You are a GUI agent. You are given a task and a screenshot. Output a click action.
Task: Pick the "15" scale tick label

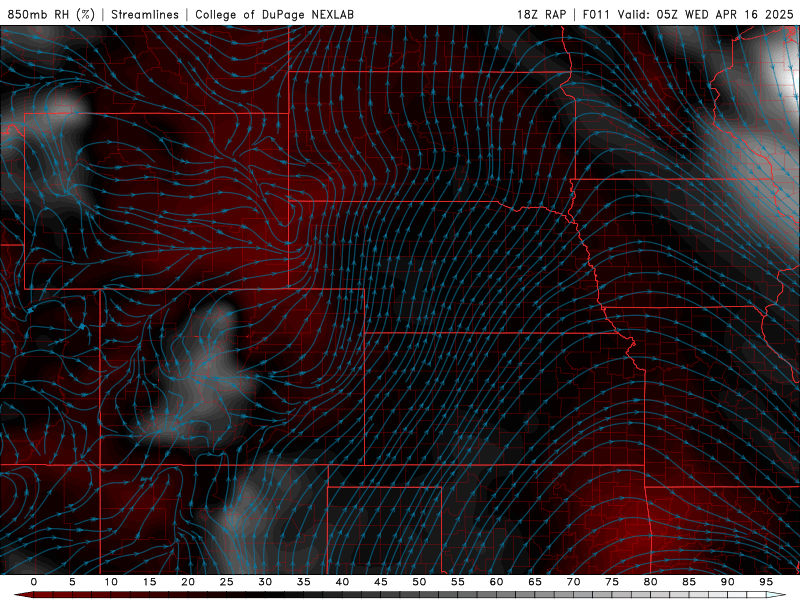click(149, 582)
